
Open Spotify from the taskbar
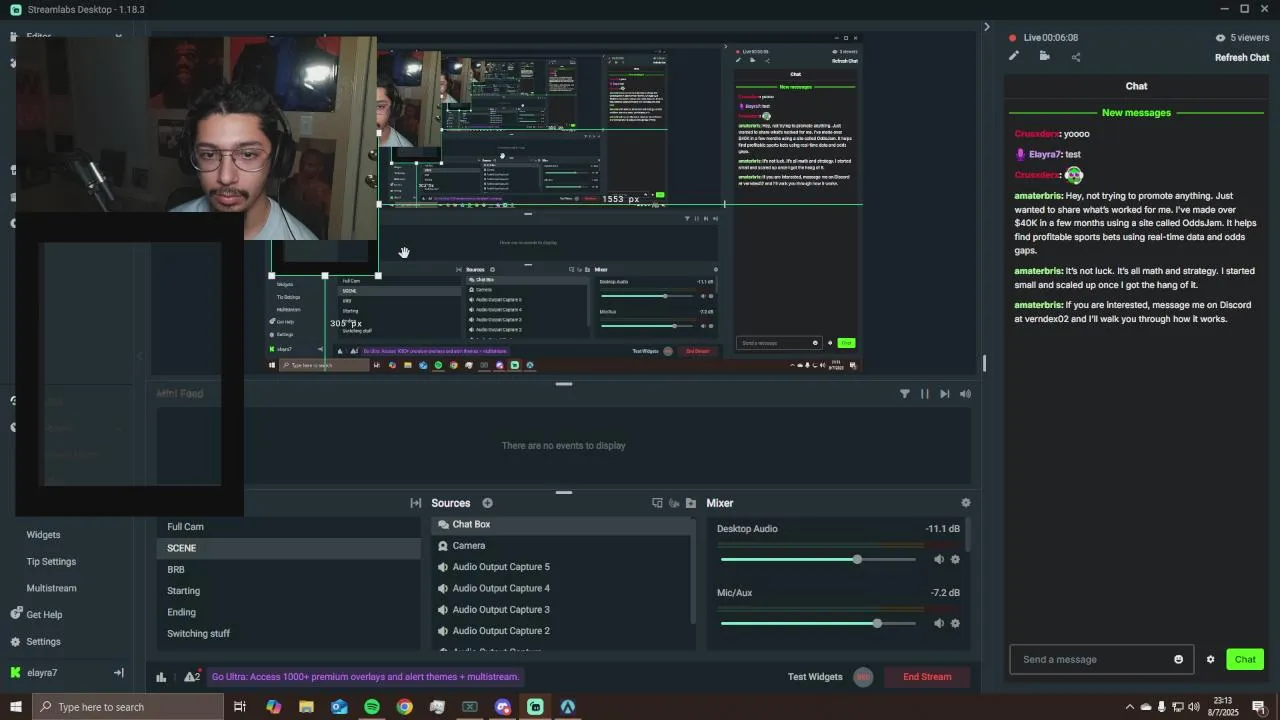[372, 707]
